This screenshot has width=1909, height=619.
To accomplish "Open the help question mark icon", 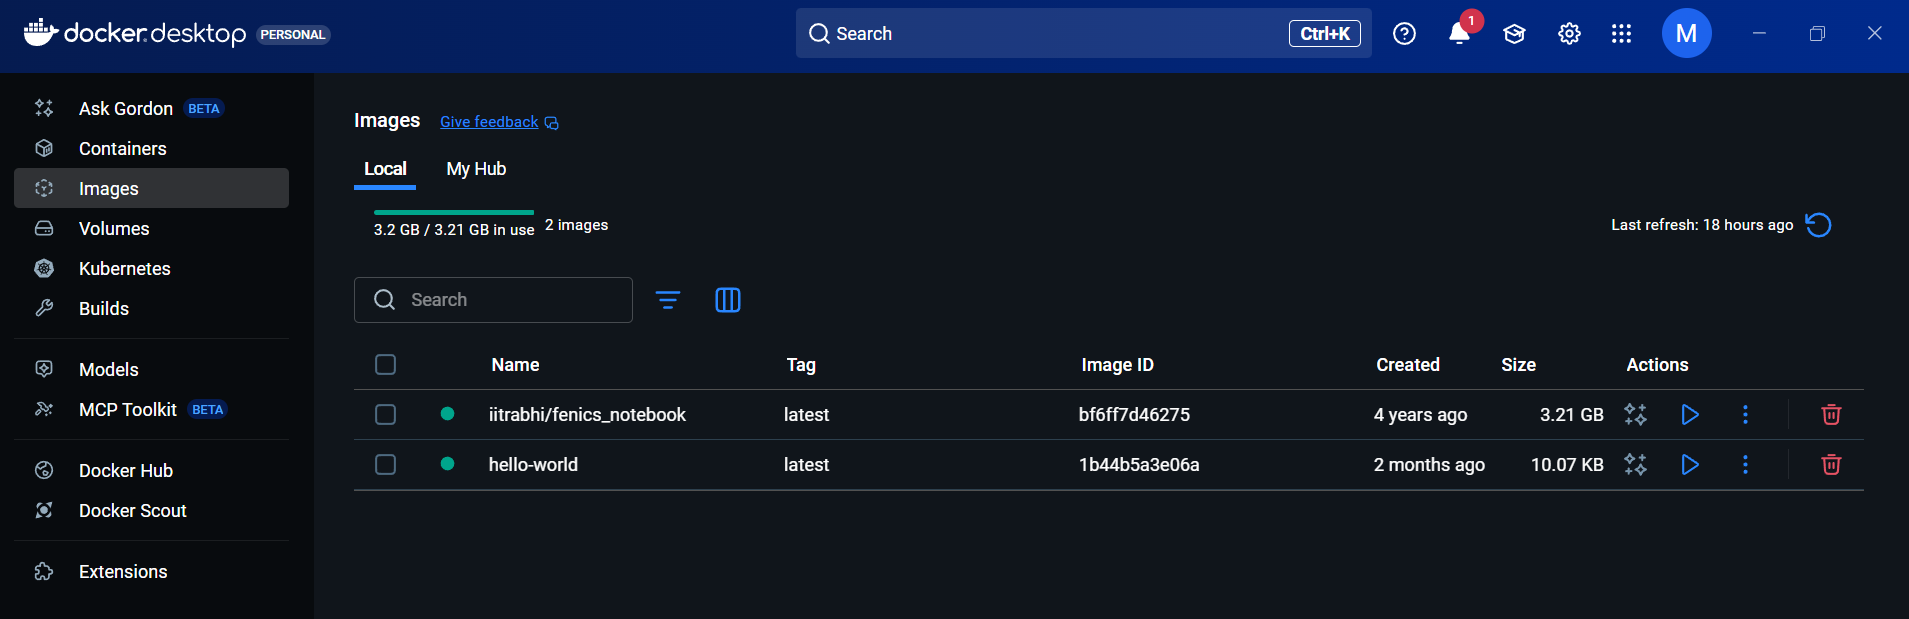I will click(x=1404, y=34).
